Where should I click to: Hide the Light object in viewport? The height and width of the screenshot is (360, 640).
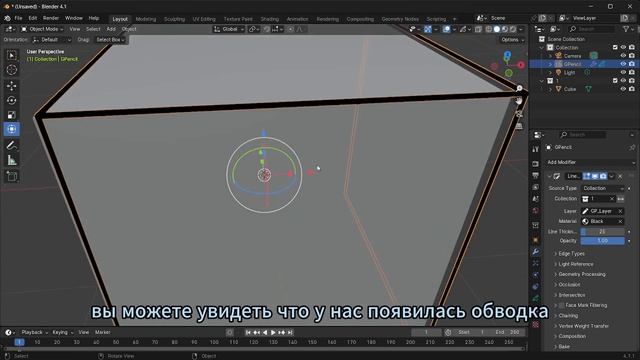(623, 73)
